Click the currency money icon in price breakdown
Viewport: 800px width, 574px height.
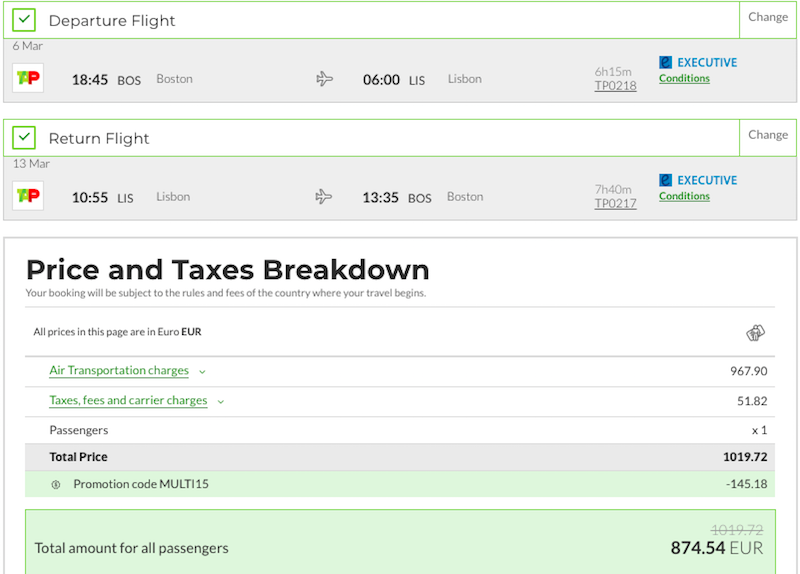coord(756,333)
